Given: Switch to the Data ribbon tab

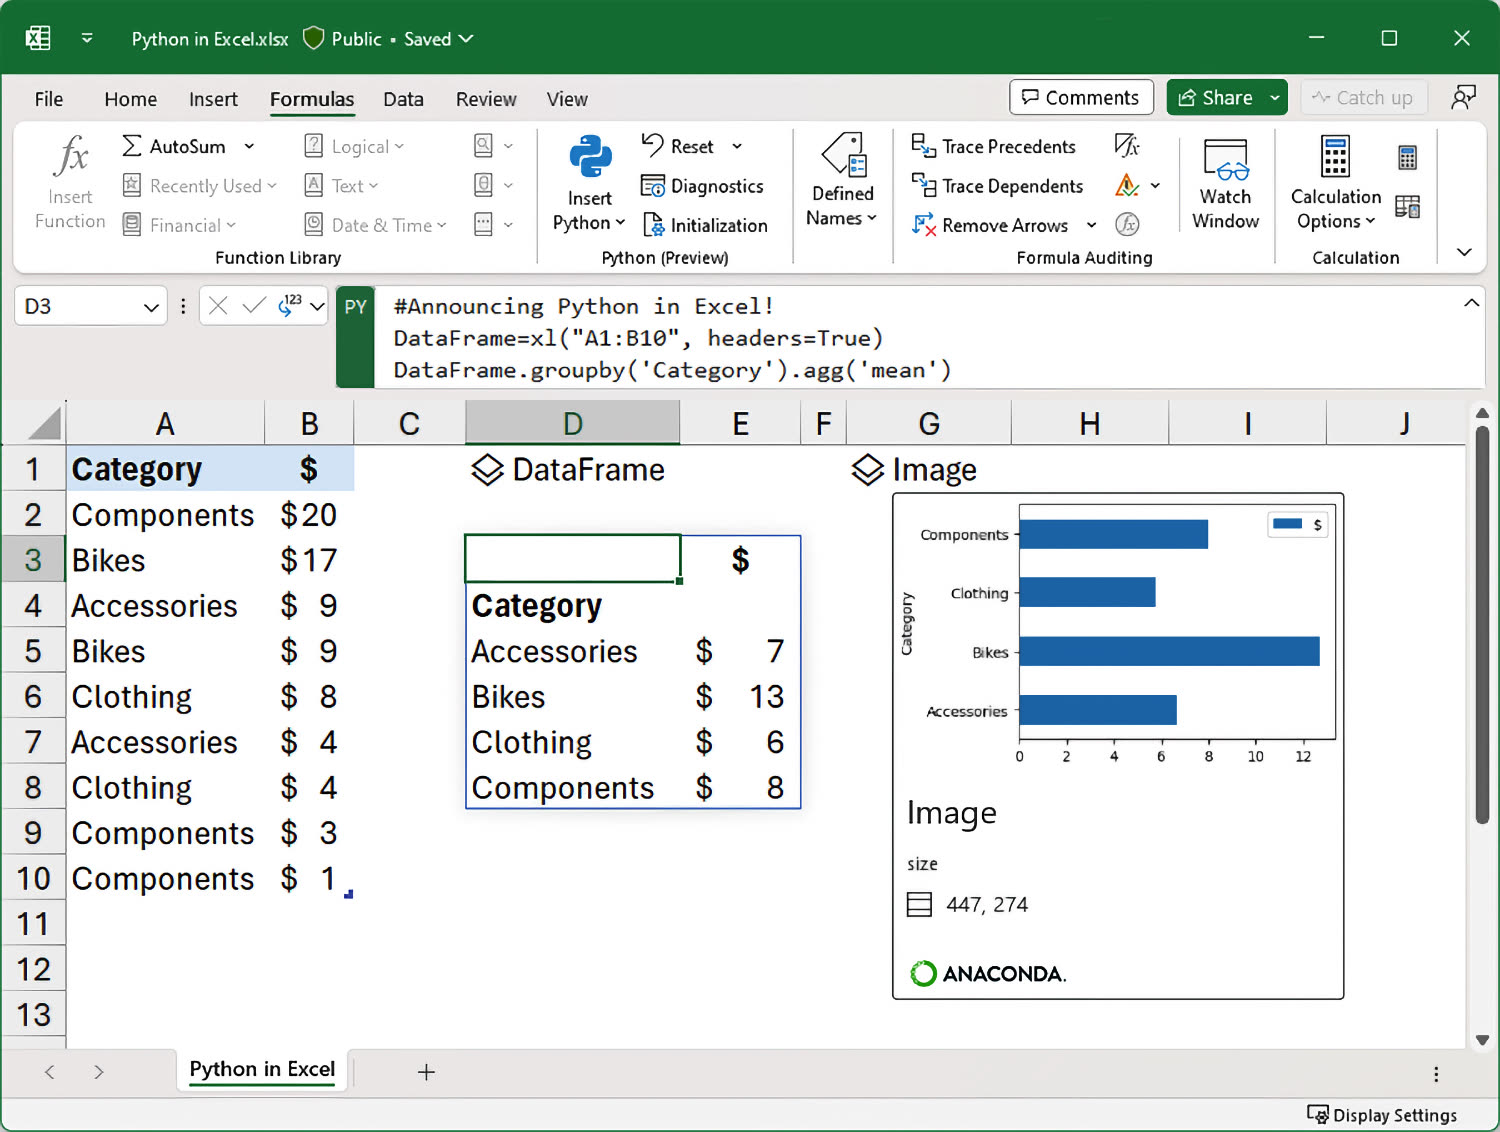Looking at the screenshot, I should (x=403, y=99).
